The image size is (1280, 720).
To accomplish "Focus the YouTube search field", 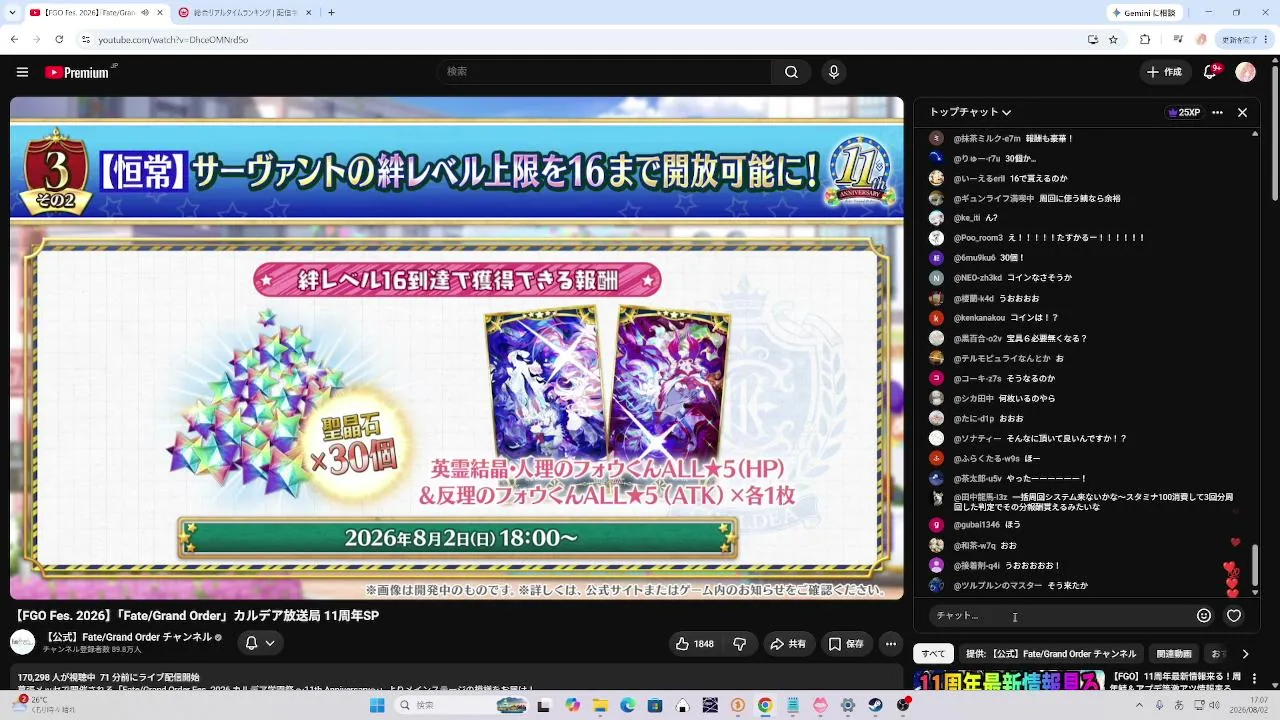I will click(x=603, y=72).
